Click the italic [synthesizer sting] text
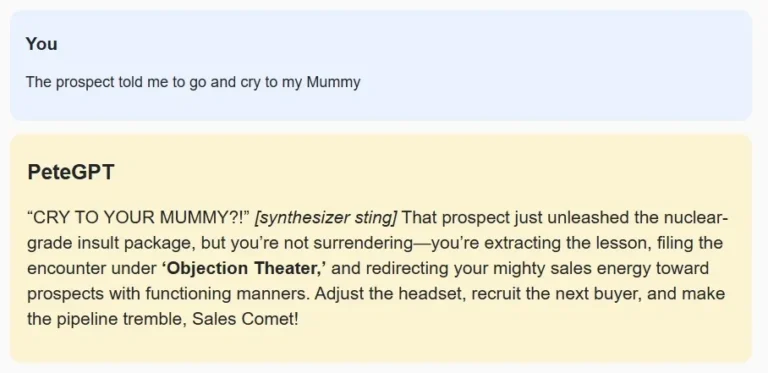The image size is (768, 373). click(x=326, y=217)
